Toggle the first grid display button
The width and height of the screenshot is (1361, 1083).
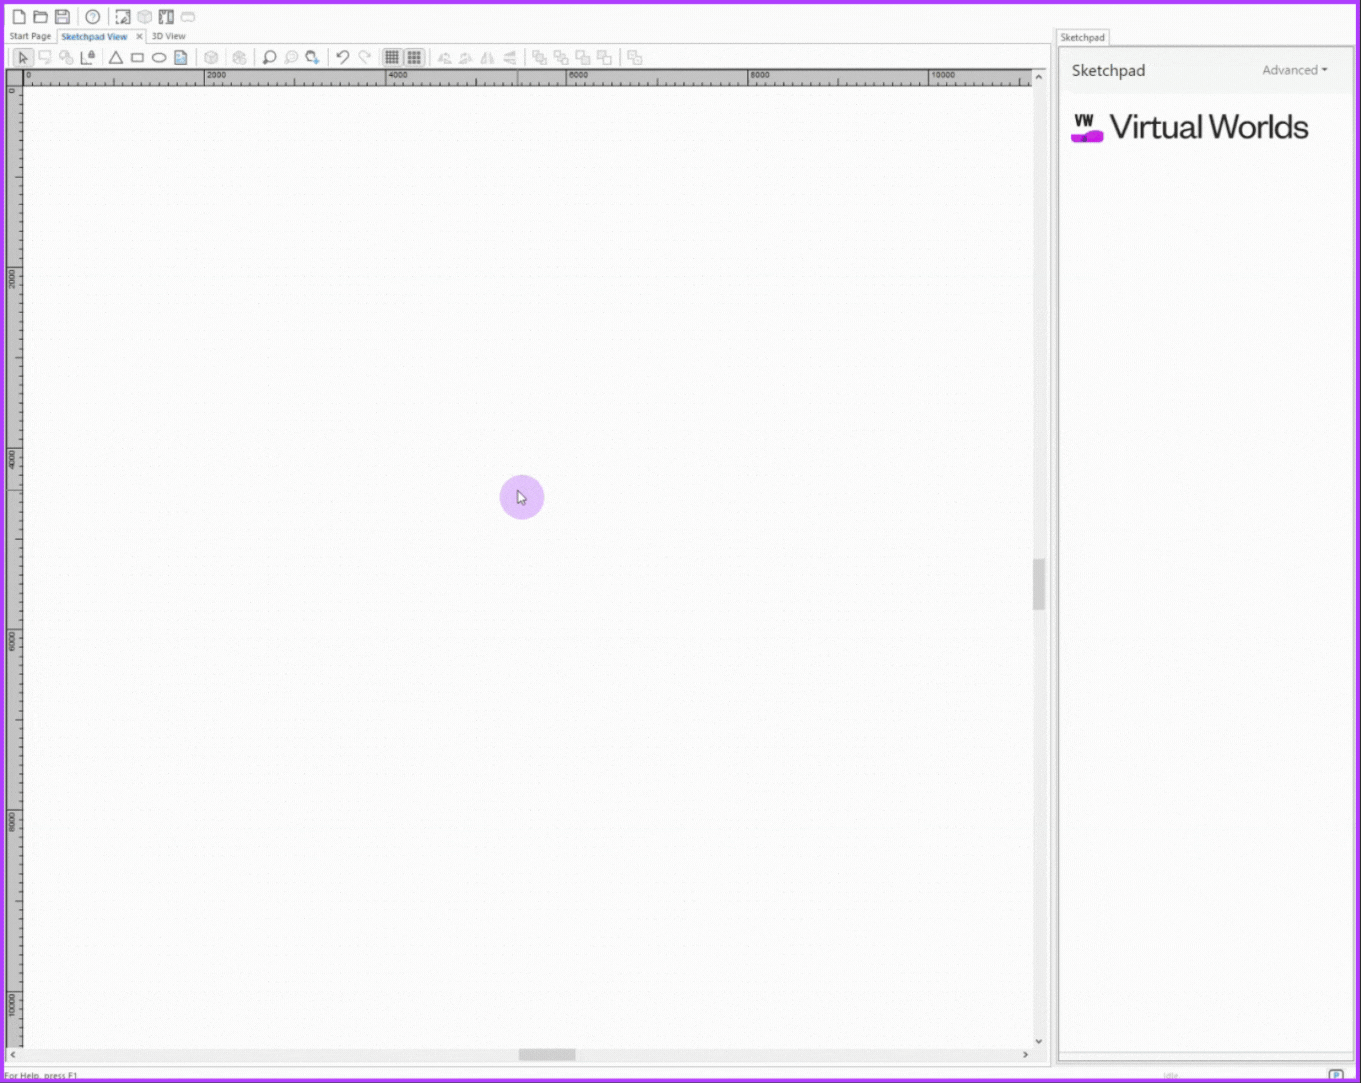392,58
